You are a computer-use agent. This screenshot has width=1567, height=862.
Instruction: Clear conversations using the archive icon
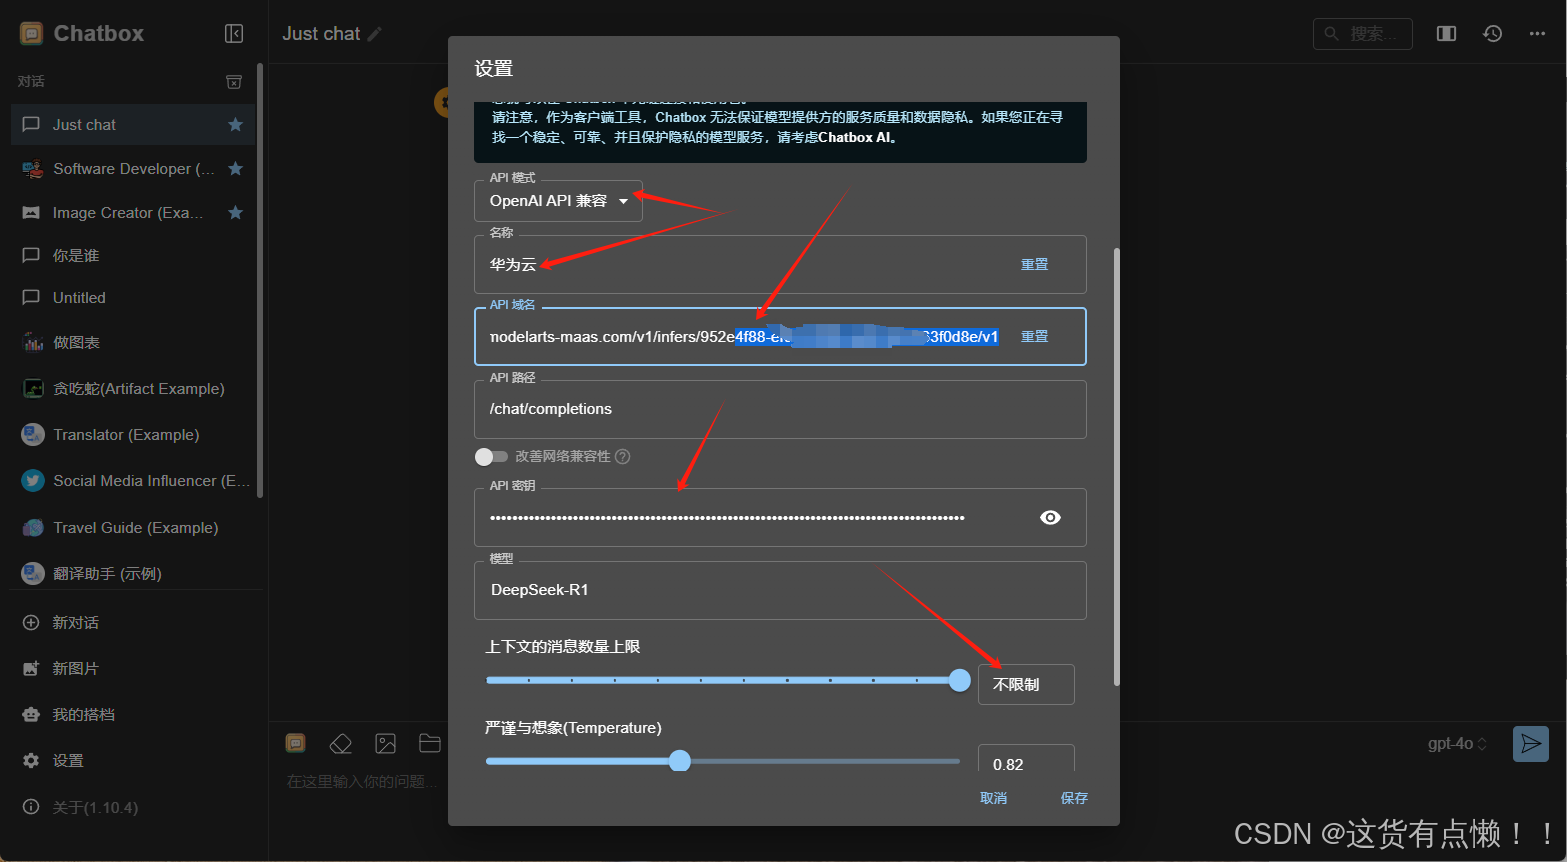click(x=234, y=82)
